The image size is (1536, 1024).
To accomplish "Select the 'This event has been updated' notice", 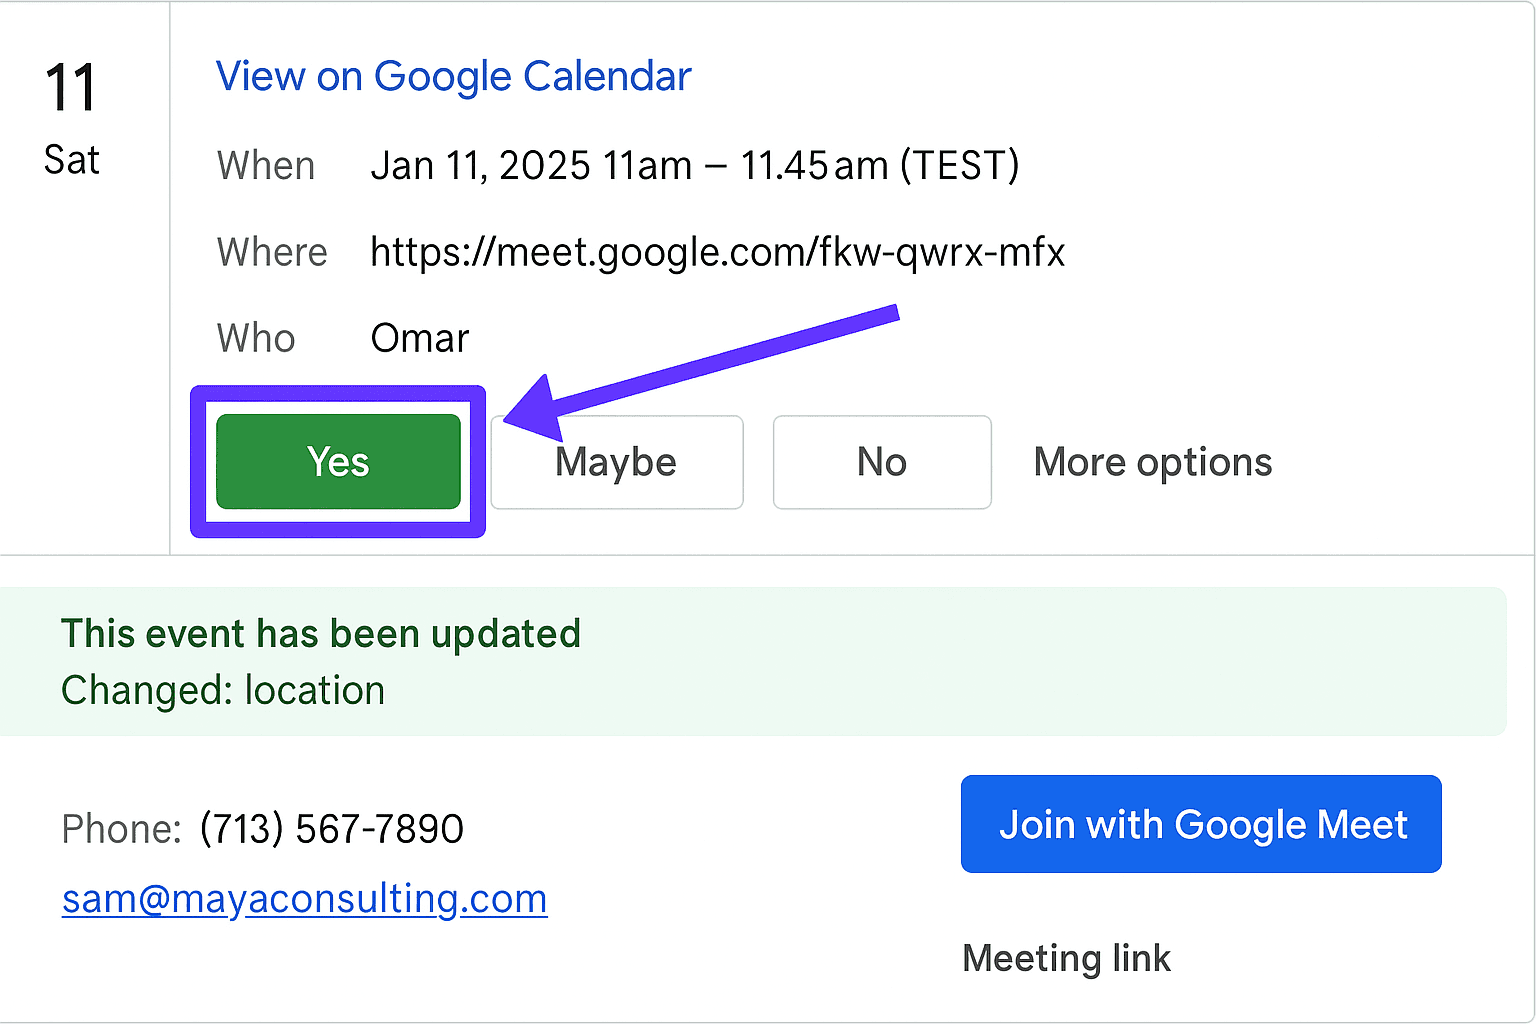I will click(321, 633).
